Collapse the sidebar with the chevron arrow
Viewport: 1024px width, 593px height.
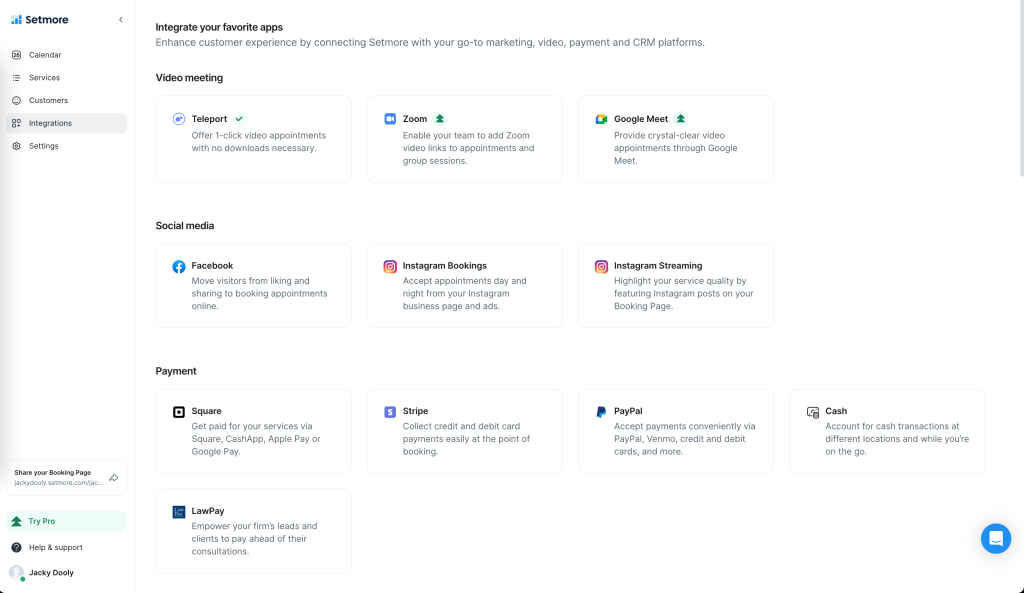(121, 19)
